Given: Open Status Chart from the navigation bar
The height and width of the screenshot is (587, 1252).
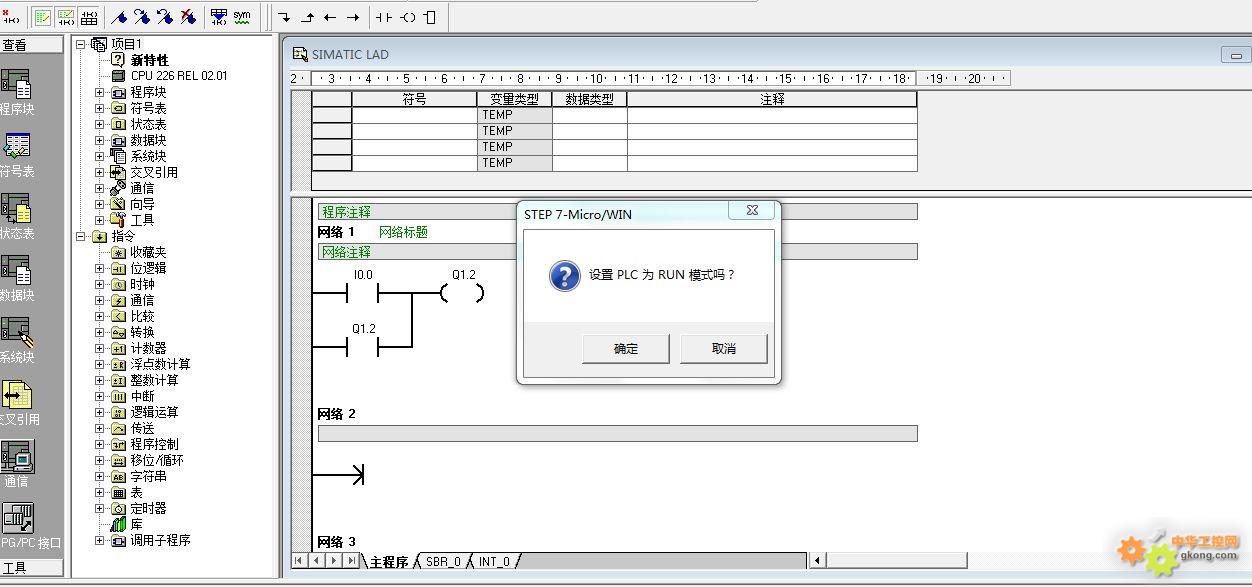Looking at the screenshot, I should click(x=16, y=216).
